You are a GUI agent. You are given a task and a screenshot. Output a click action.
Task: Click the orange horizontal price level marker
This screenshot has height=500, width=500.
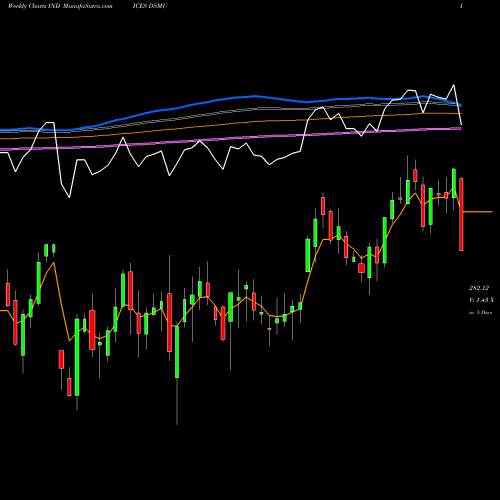(x=478, y=212)
